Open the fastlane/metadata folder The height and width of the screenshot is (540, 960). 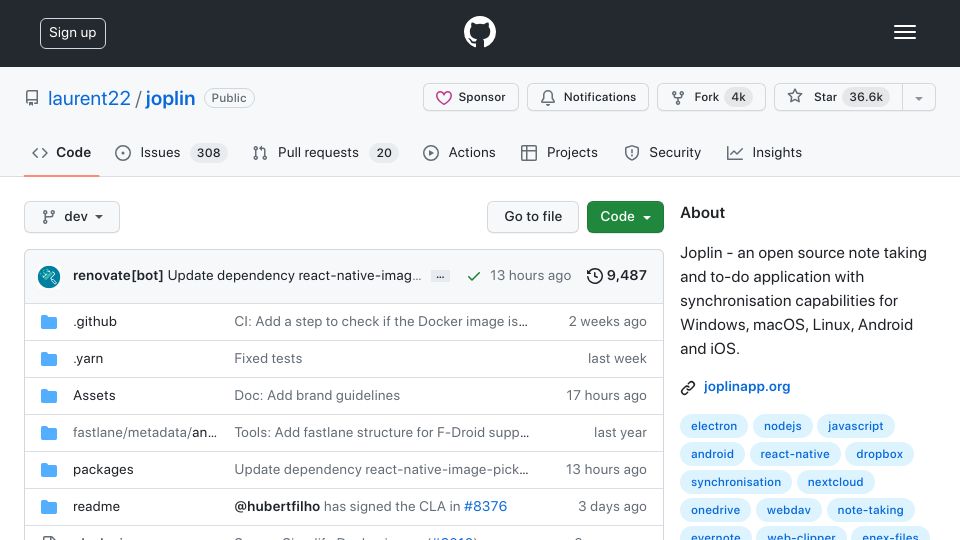[x=145, y=432]
